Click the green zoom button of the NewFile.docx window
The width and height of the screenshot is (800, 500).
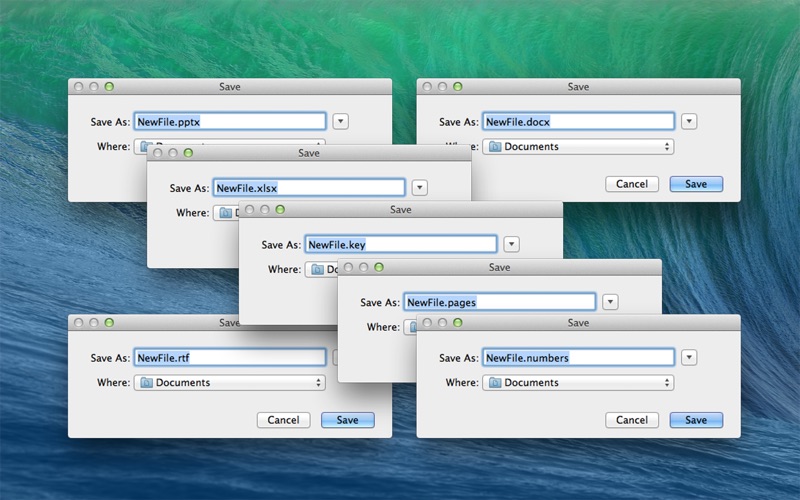point(458,87)
